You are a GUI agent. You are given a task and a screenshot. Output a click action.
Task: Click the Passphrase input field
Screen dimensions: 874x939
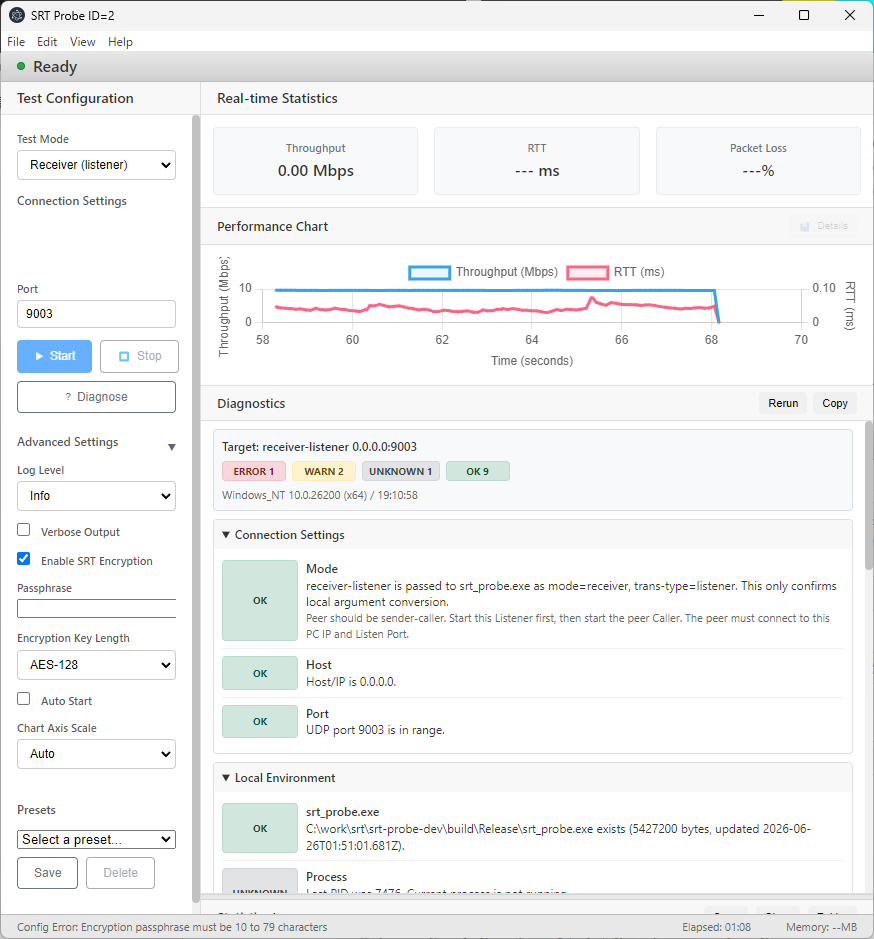96,608
